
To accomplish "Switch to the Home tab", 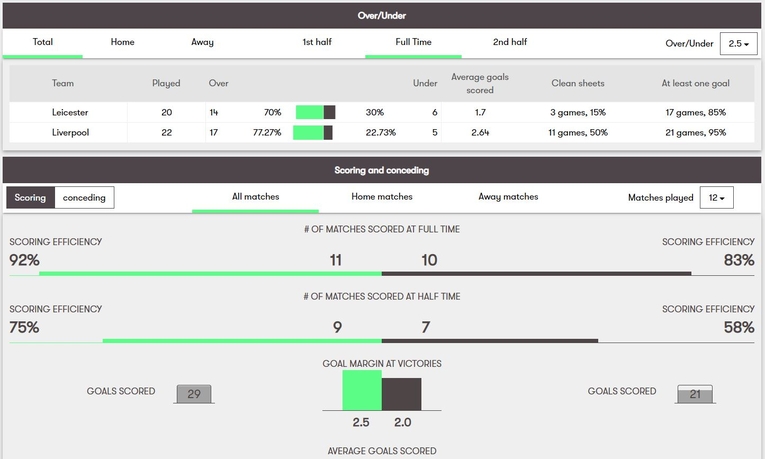I will coord(122,43).
